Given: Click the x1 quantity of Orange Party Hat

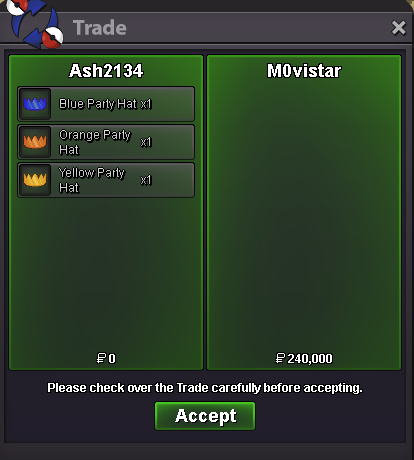Looking at the screenshot, I should (146, 142).
